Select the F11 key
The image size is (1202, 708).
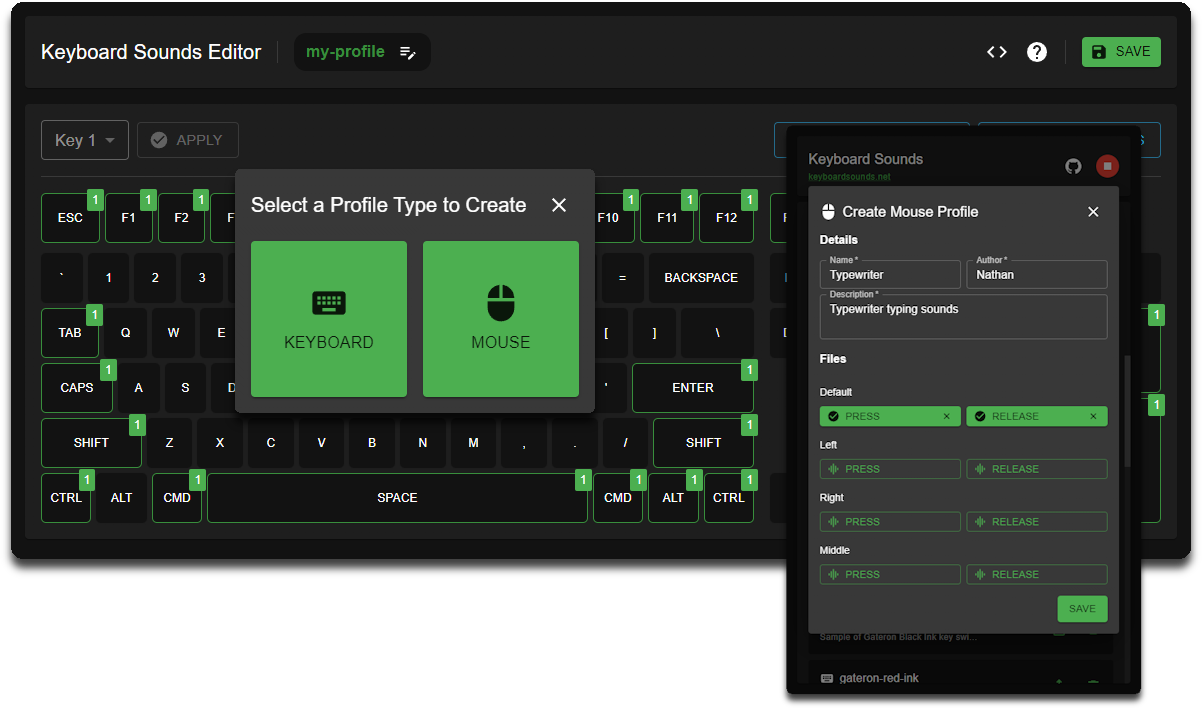667,218
